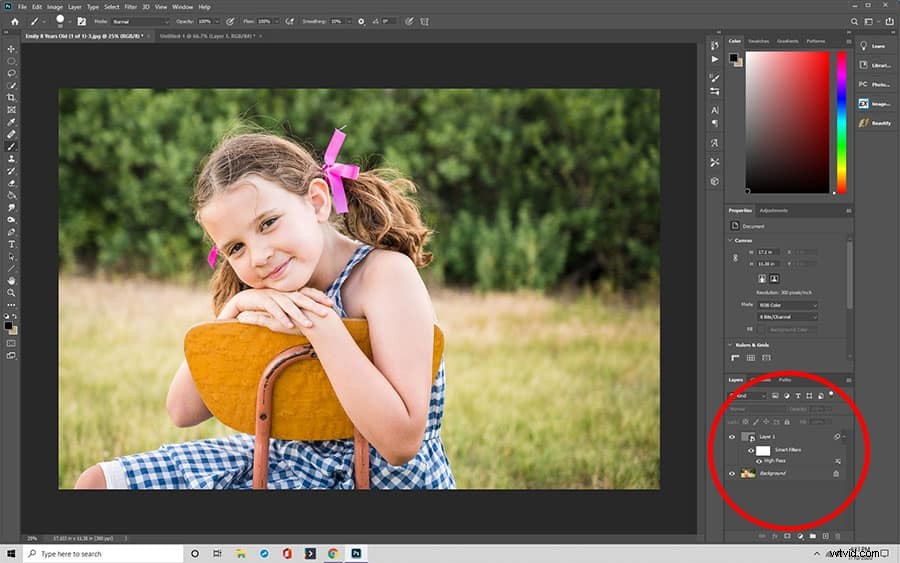
Task: Toggle Smart Filters visibility eye
Action: (x=751, y=451)
